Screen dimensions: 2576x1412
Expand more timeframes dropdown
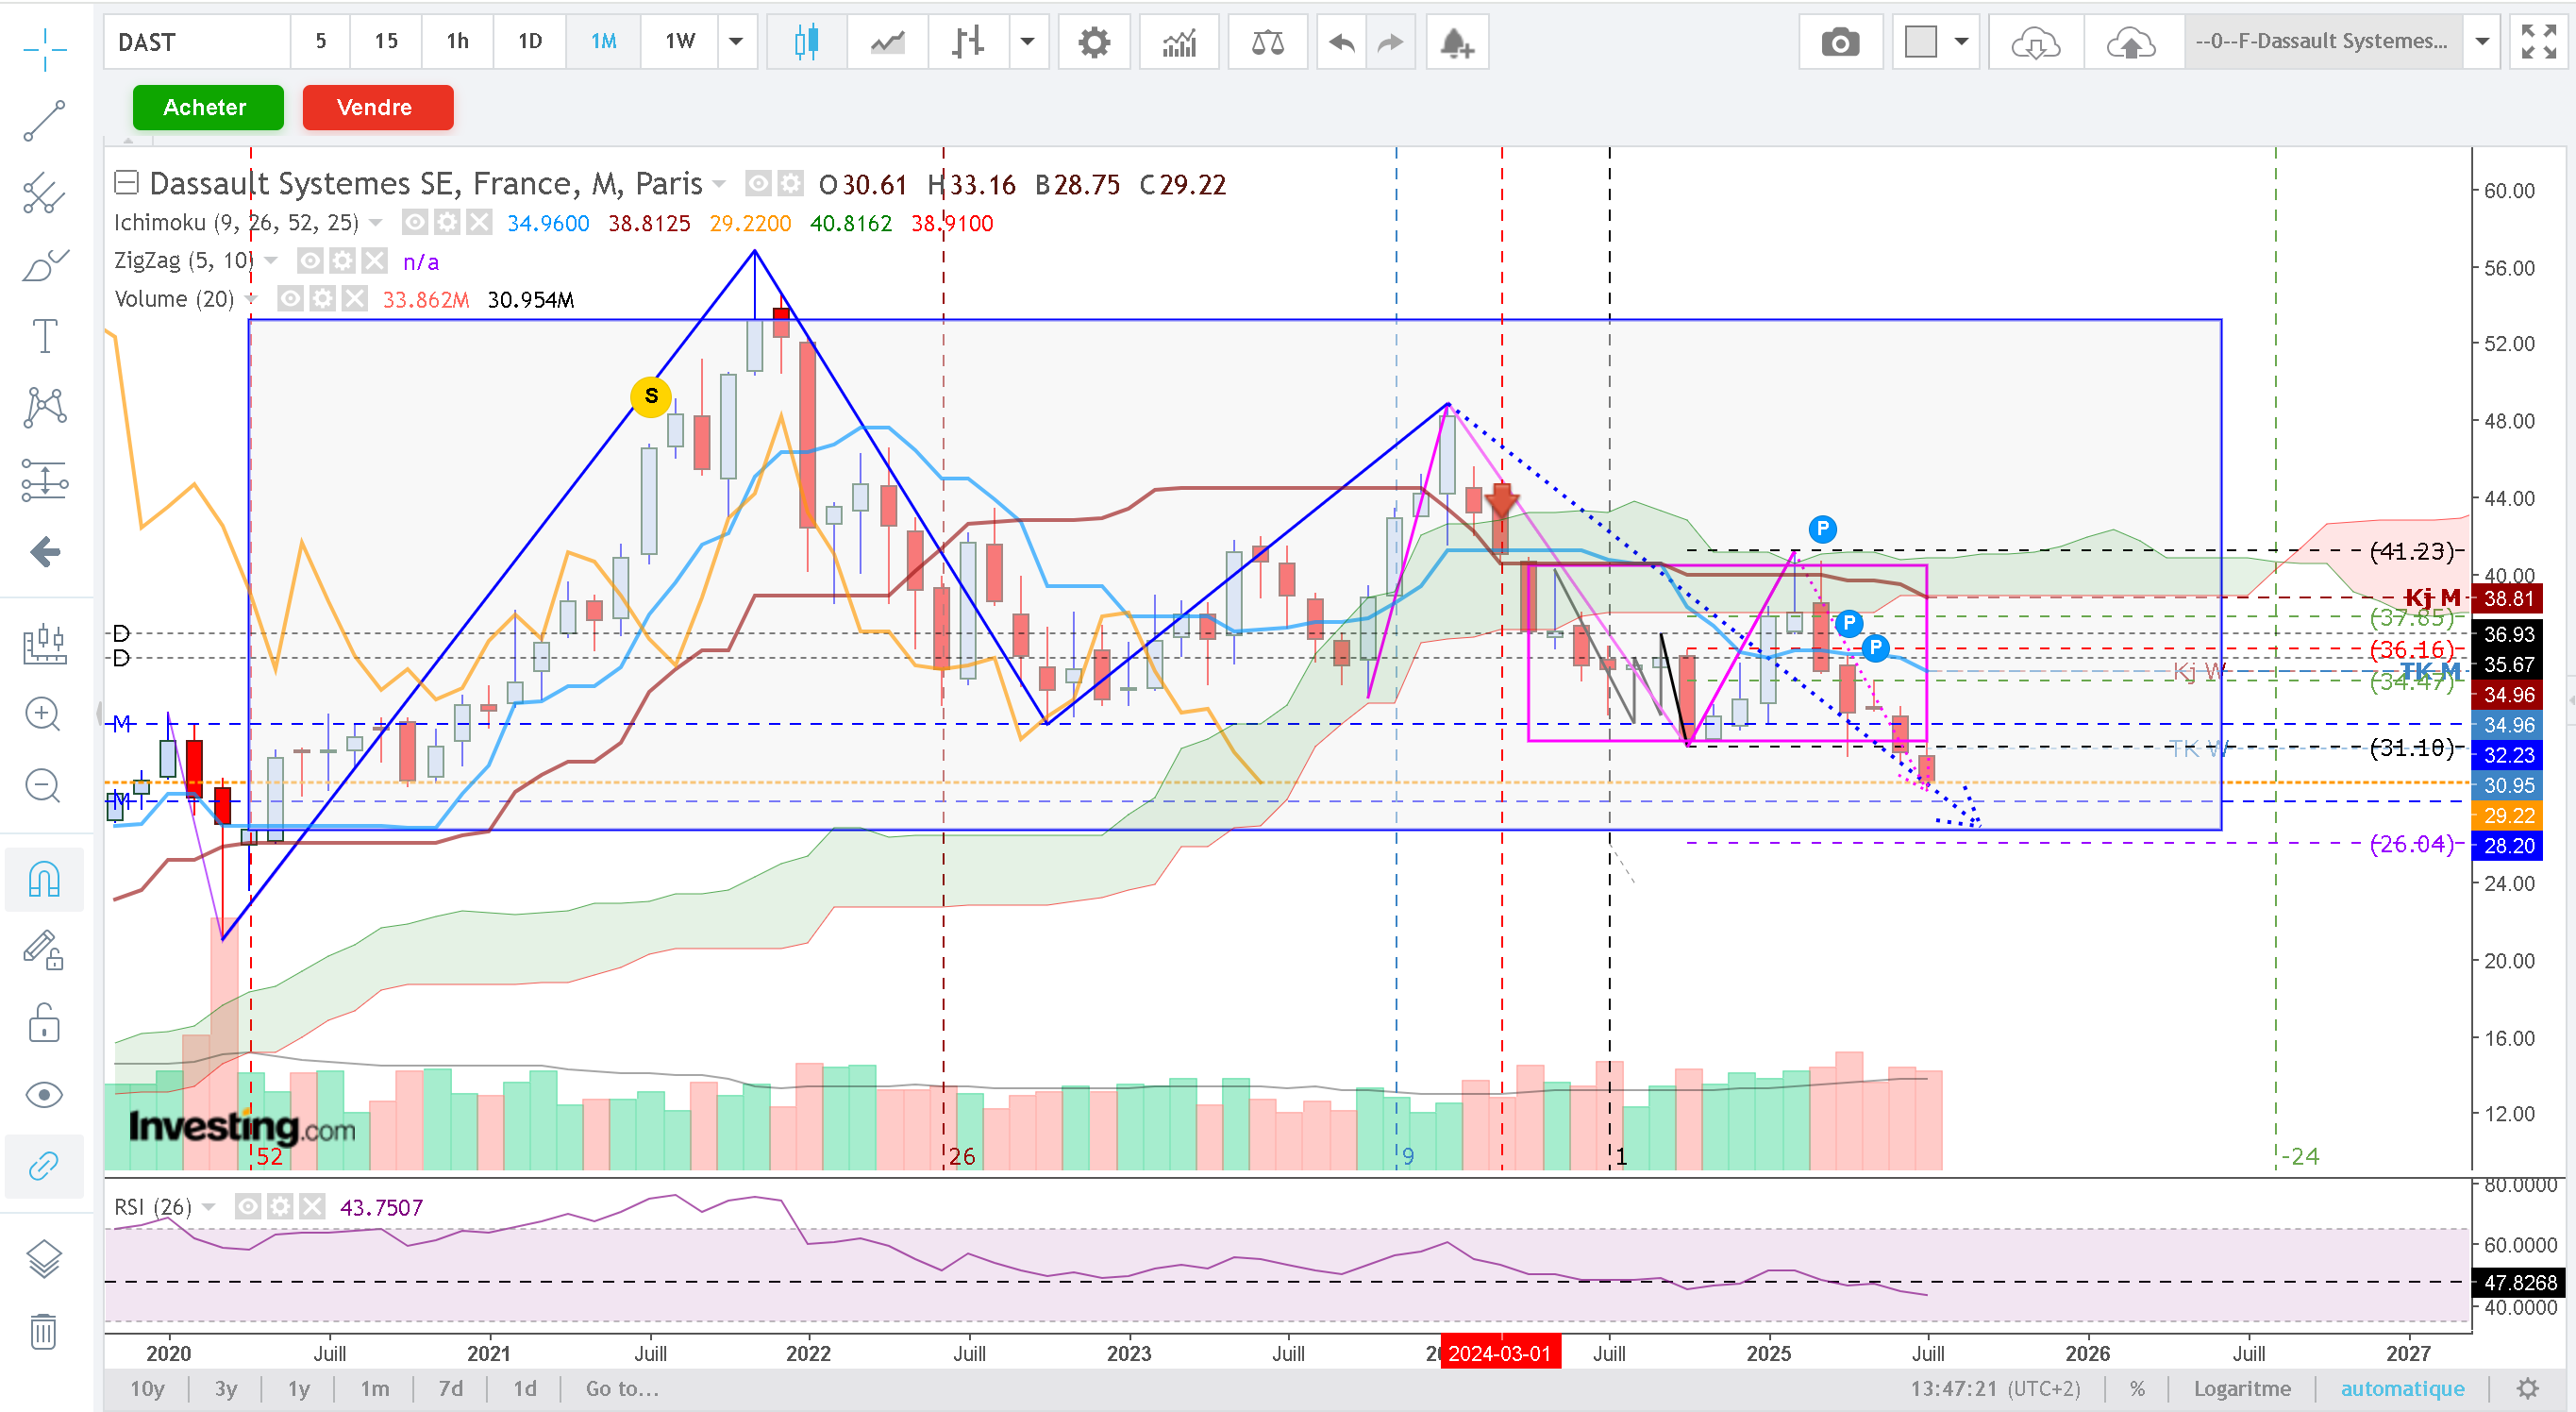(x=736, y=41)
